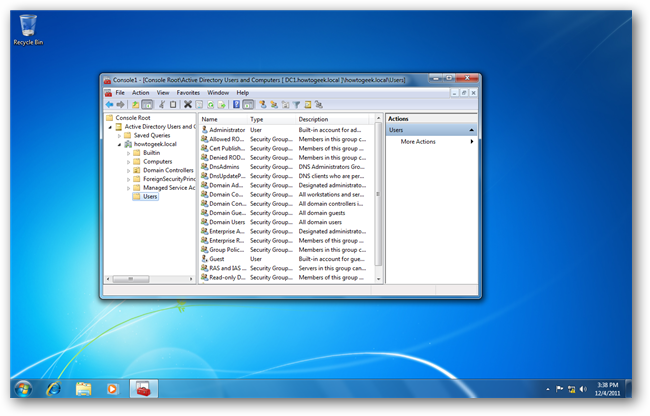This screenshot has height=416, width=650.
Task: Click the Up one level folder icon
Action: 136,104
